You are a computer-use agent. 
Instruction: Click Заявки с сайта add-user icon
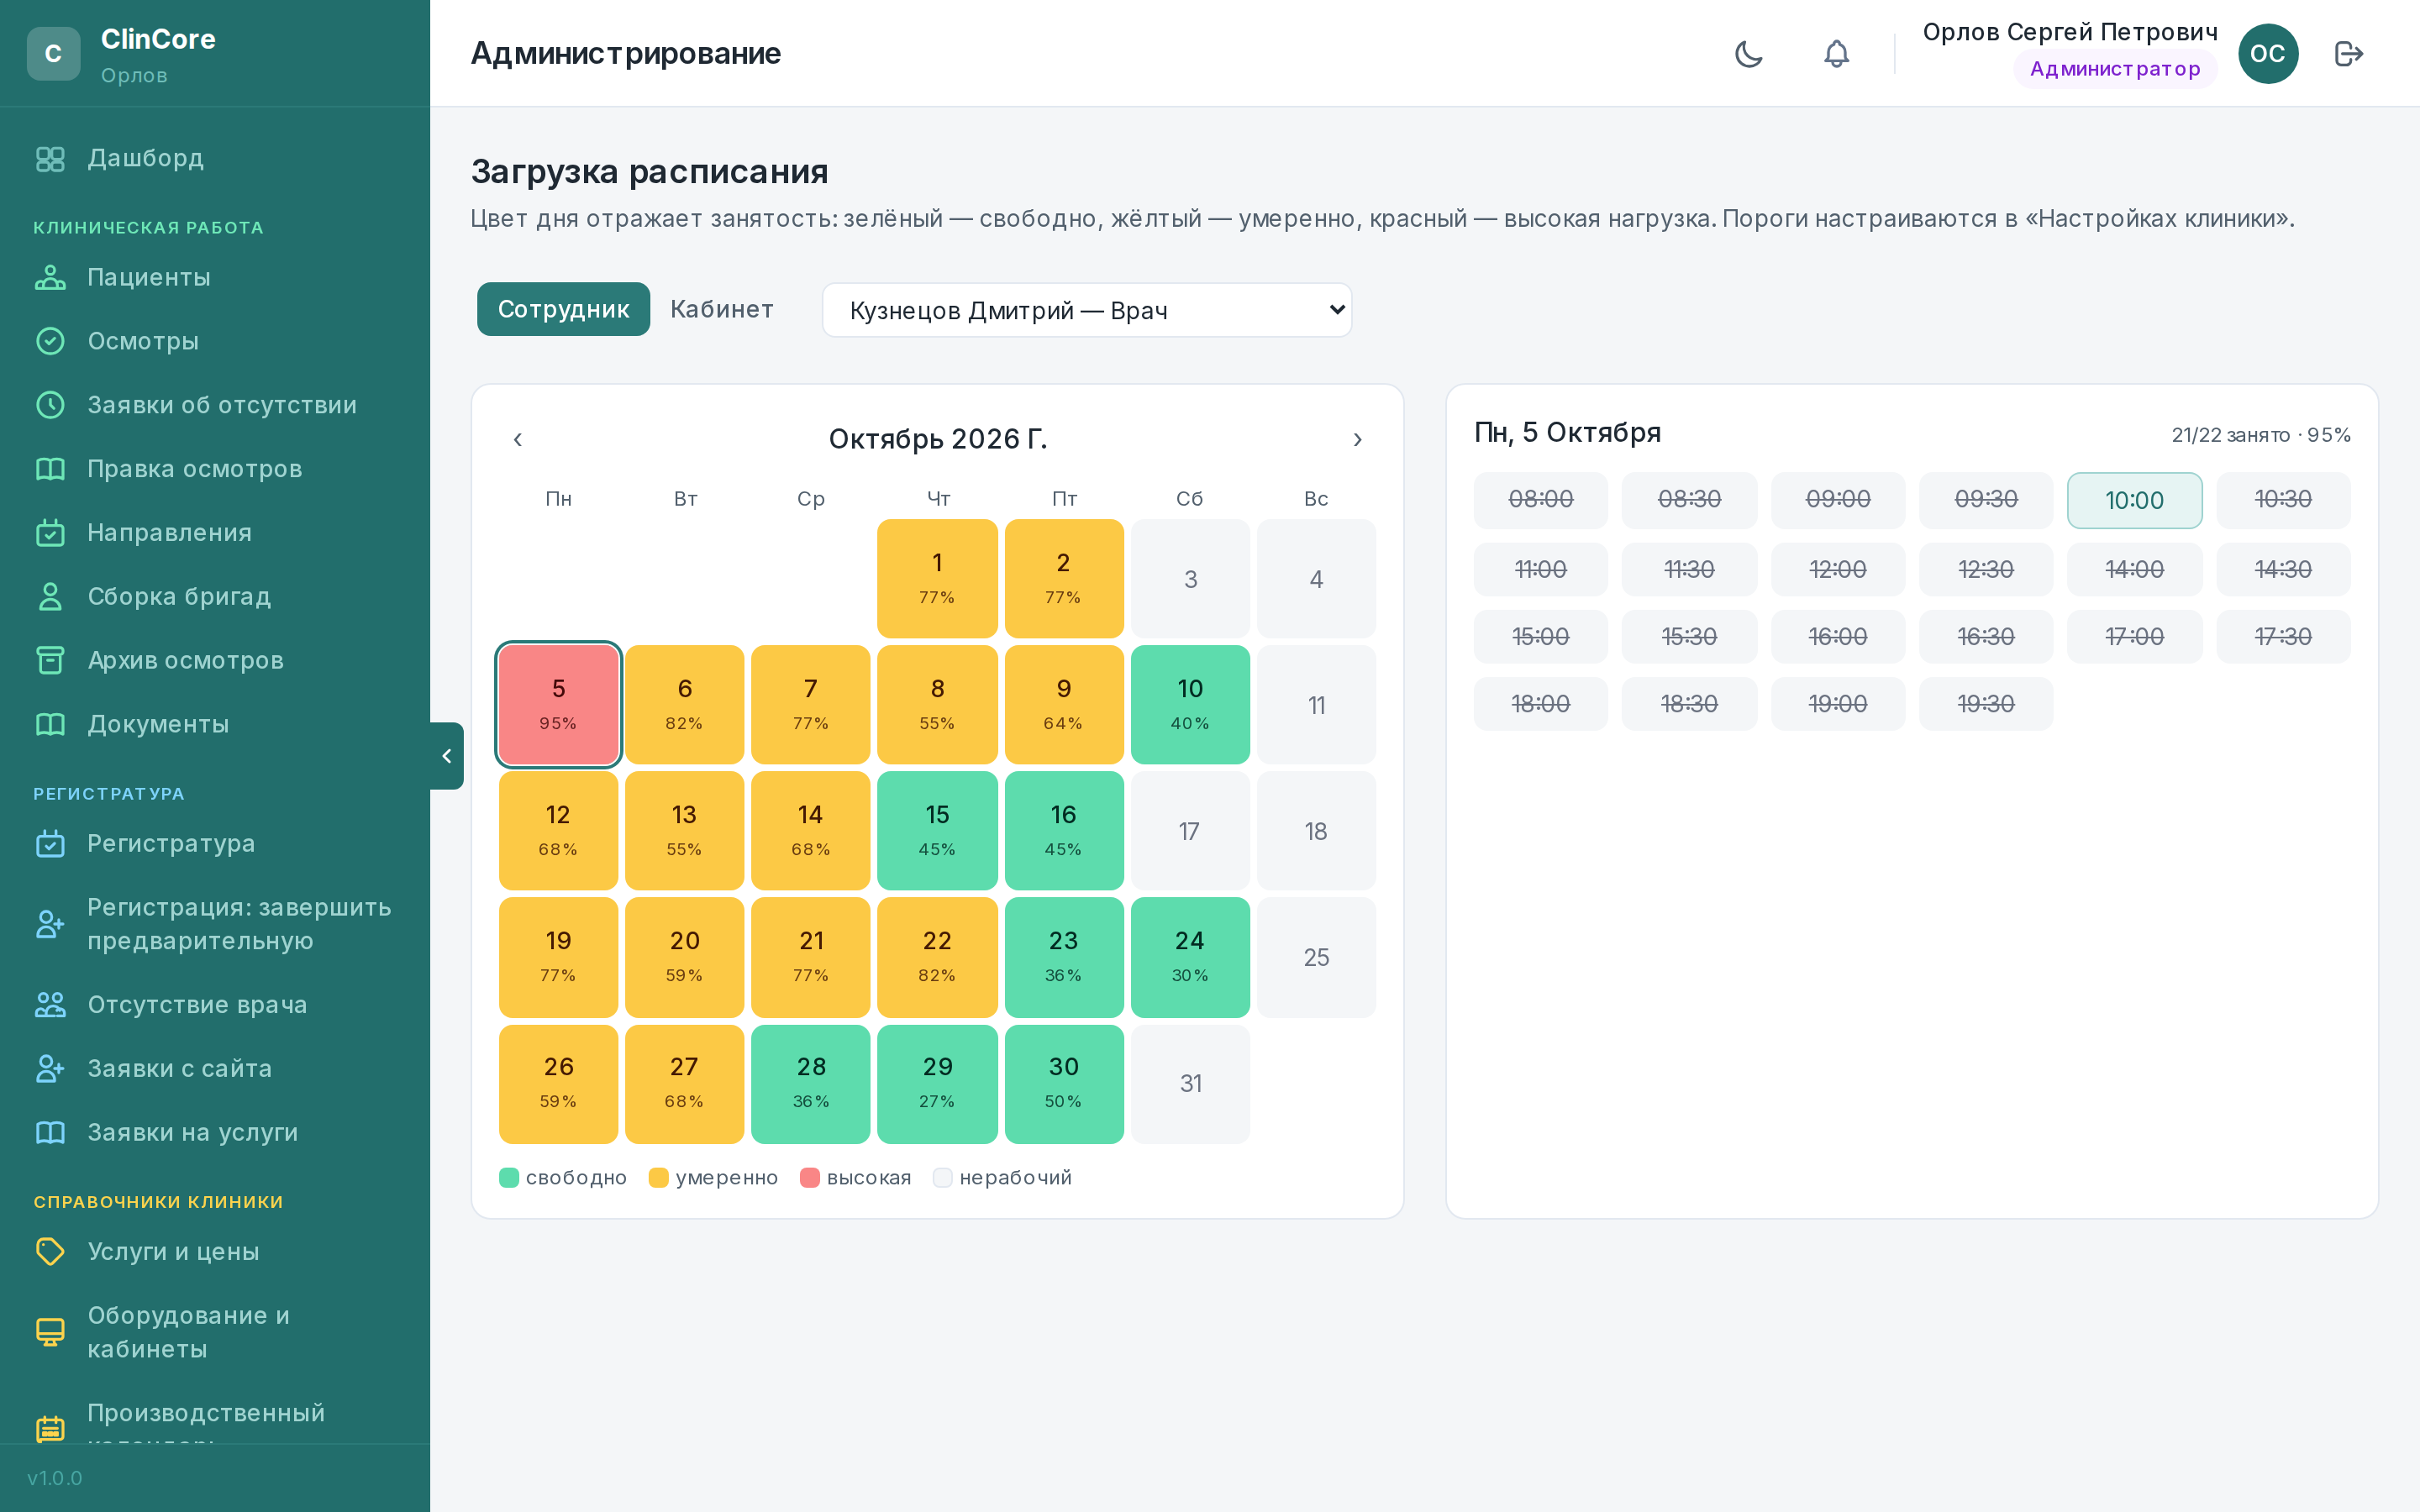50,1068
